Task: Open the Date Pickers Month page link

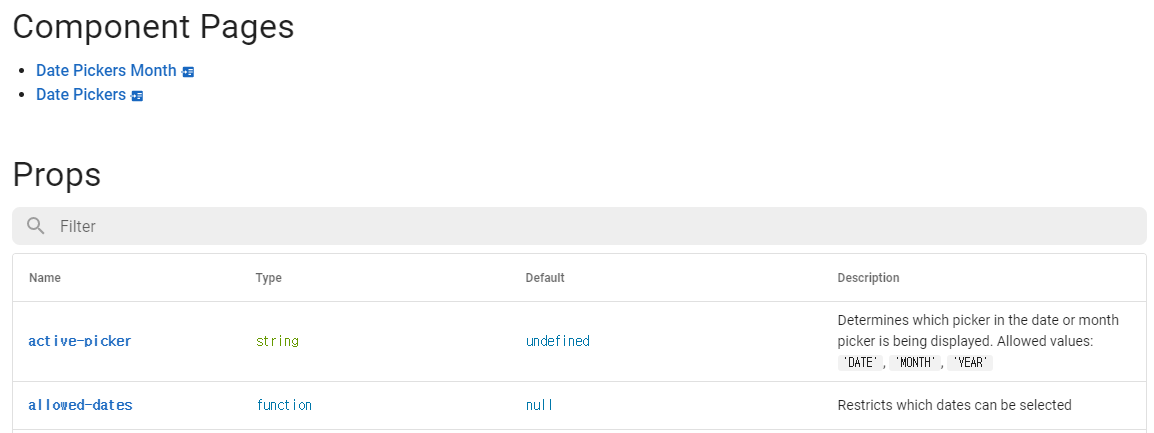Action: 106,71
